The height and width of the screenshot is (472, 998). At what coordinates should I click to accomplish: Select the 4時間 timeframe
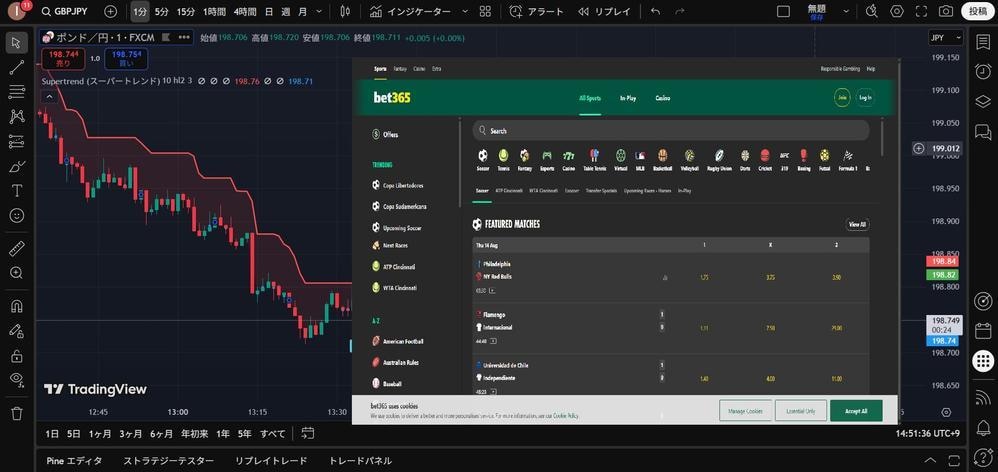coord(245,11)
